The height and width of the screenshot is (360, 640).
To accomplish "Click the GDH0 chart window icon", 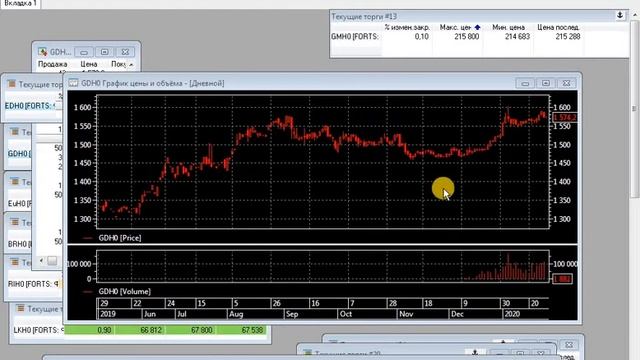I will point(73,83).
